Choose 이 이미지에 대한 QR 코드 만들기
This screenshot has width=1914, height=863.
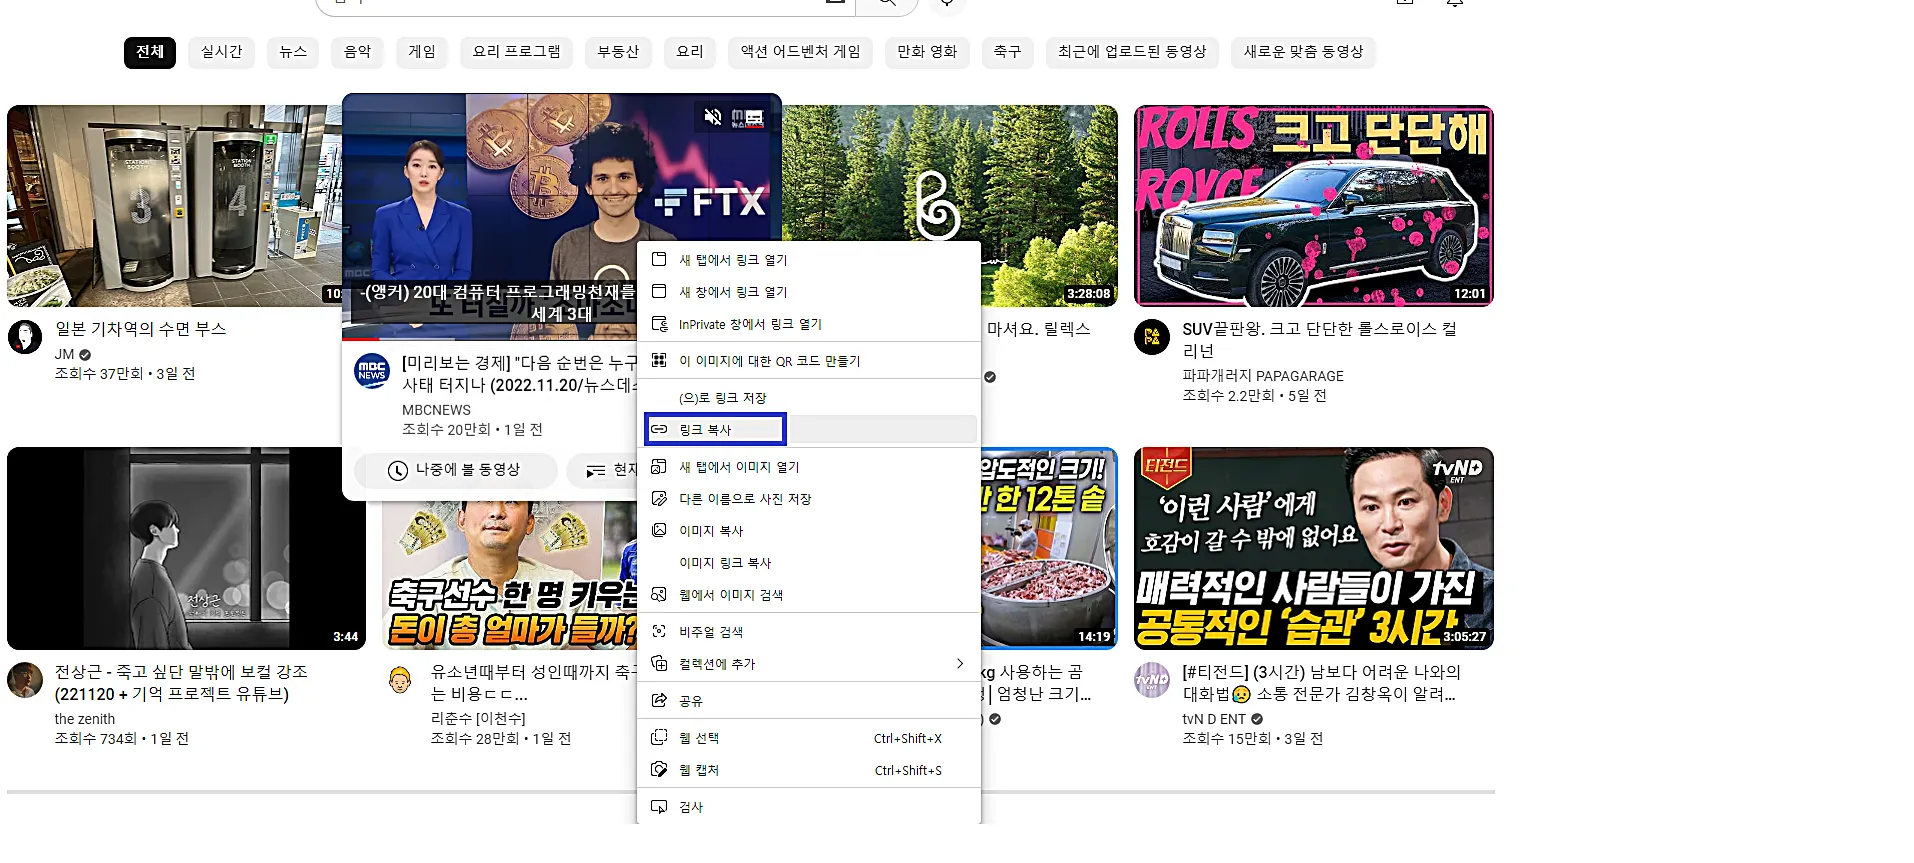(x=808, y=361)
